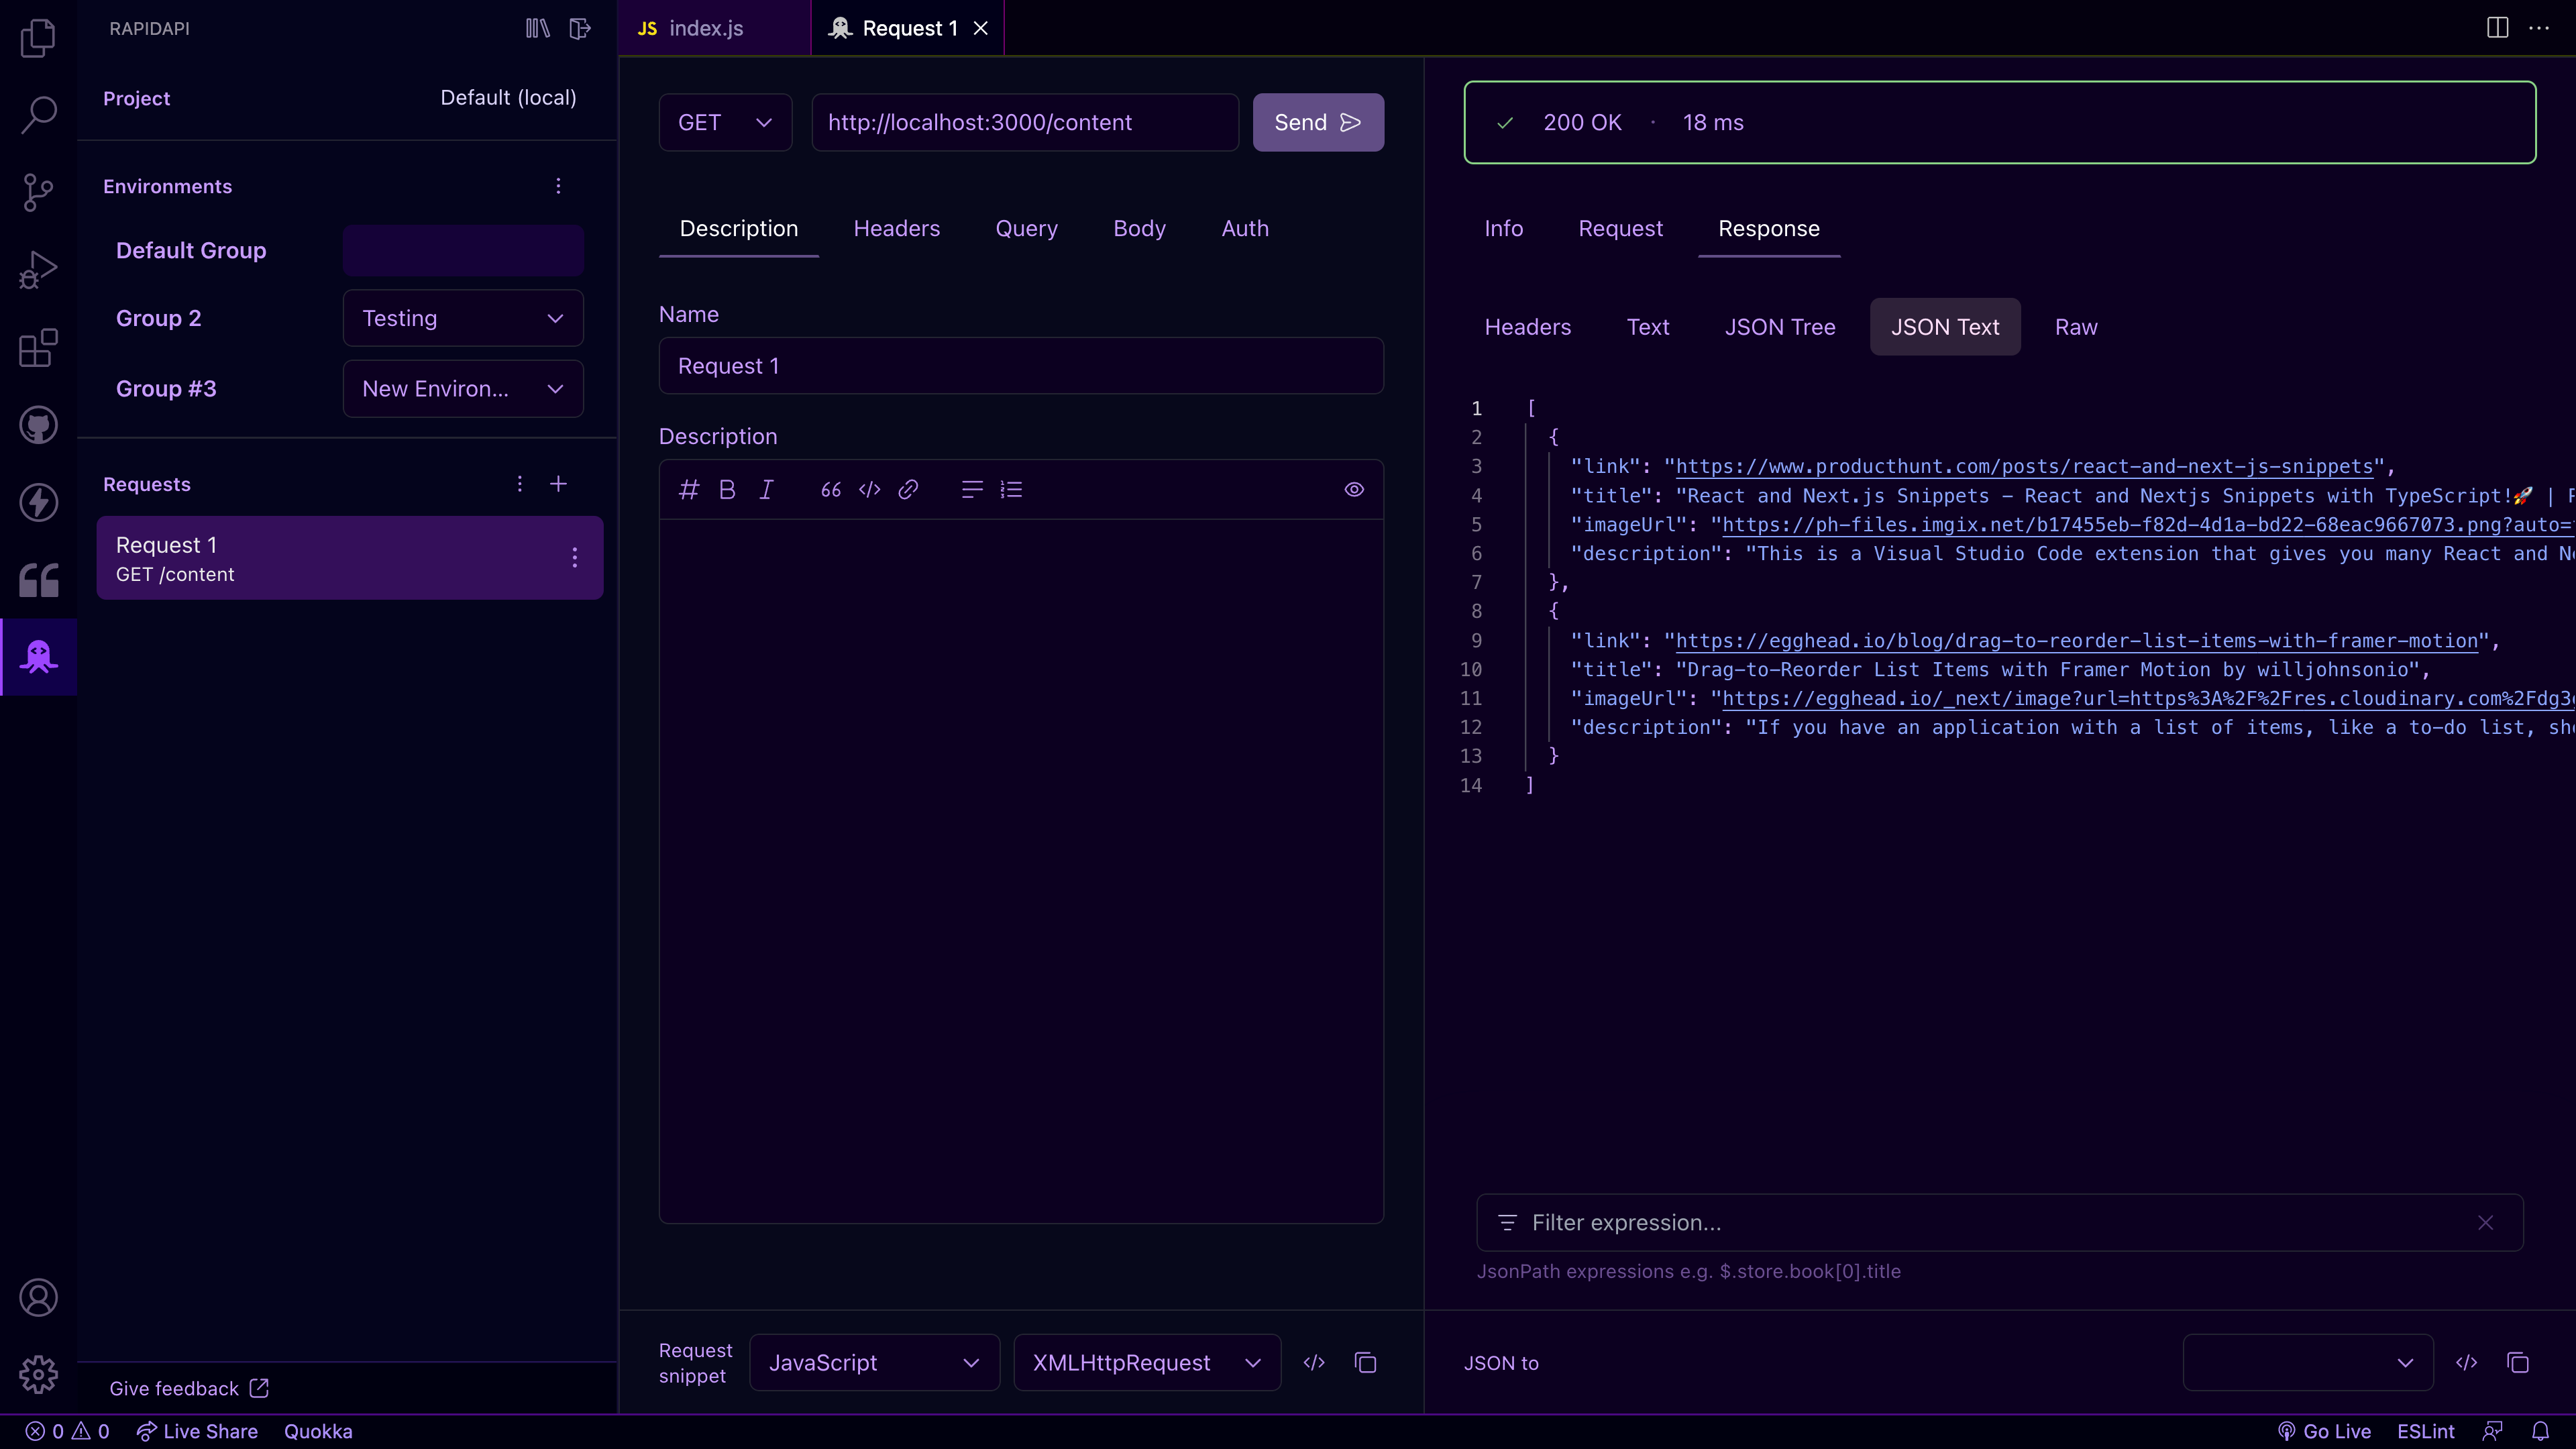Click Go Live in status bar
This screenshot has width=2576, height=1449.
[x=2324, y=1431]
